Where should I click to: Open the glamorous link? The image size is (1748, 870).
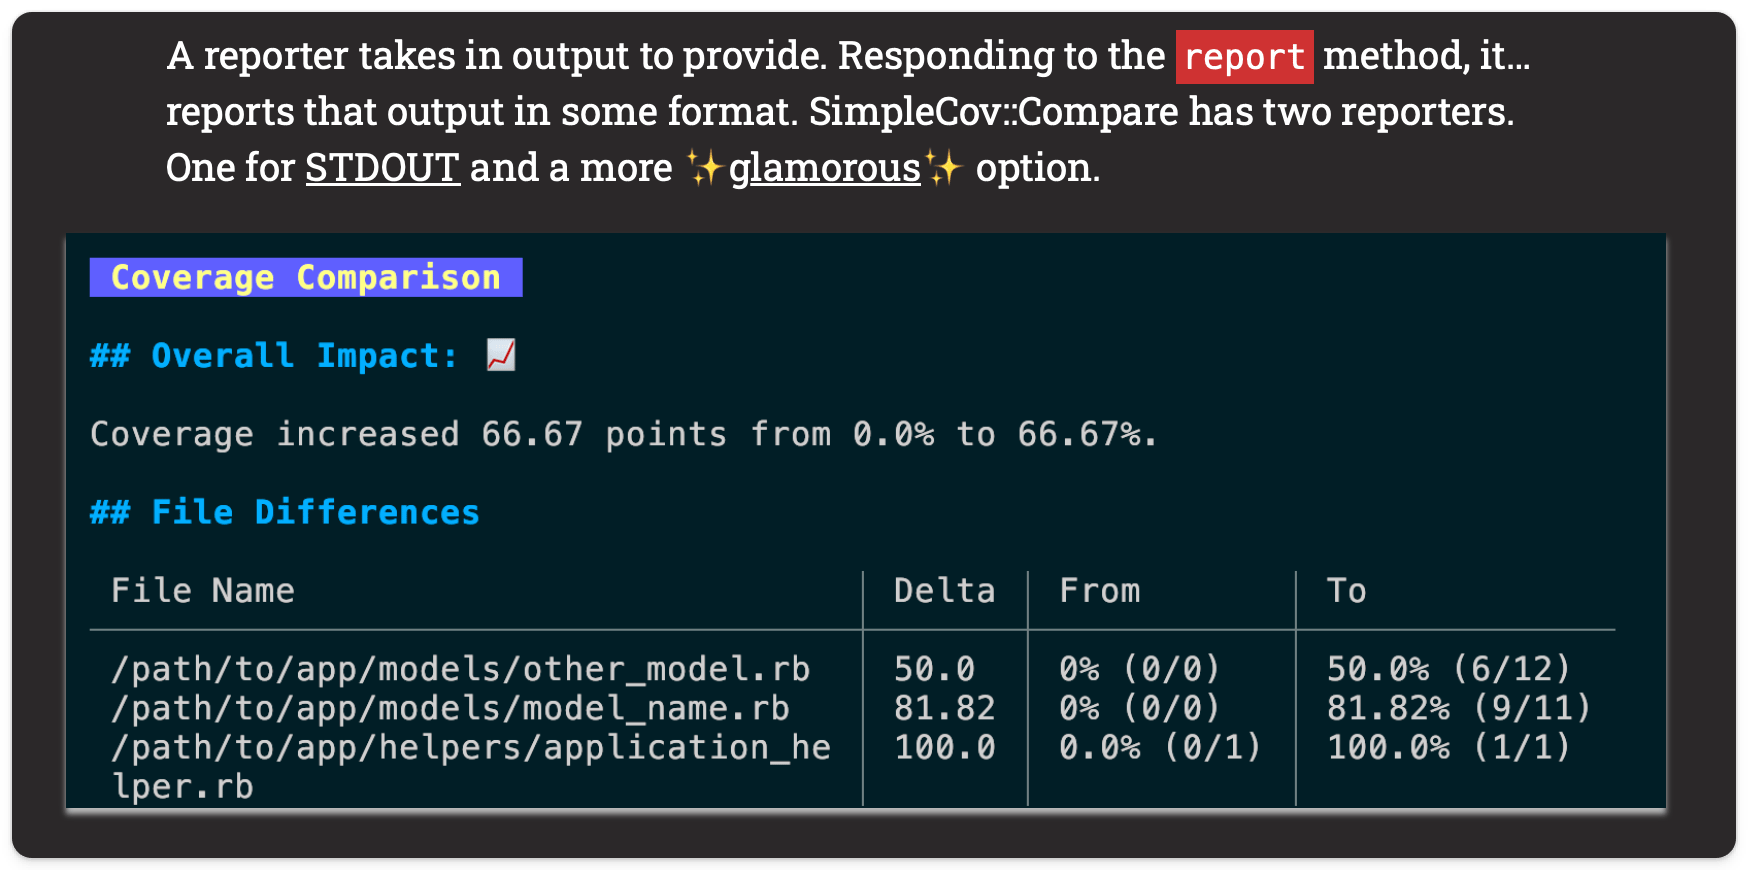(824, 168)
